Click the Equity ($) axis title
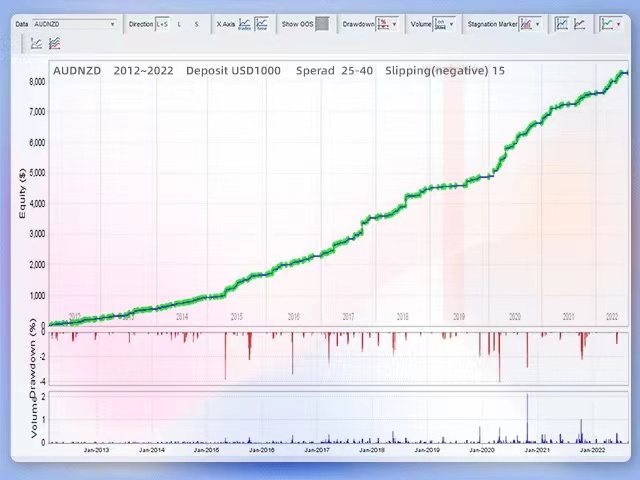This screenshot has height=480, width=640. coord(22,193)
